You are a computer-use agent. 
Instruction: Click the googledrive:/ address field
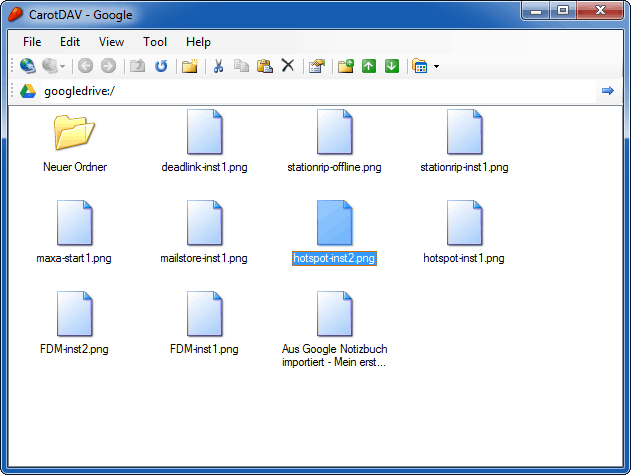point(300,91)
